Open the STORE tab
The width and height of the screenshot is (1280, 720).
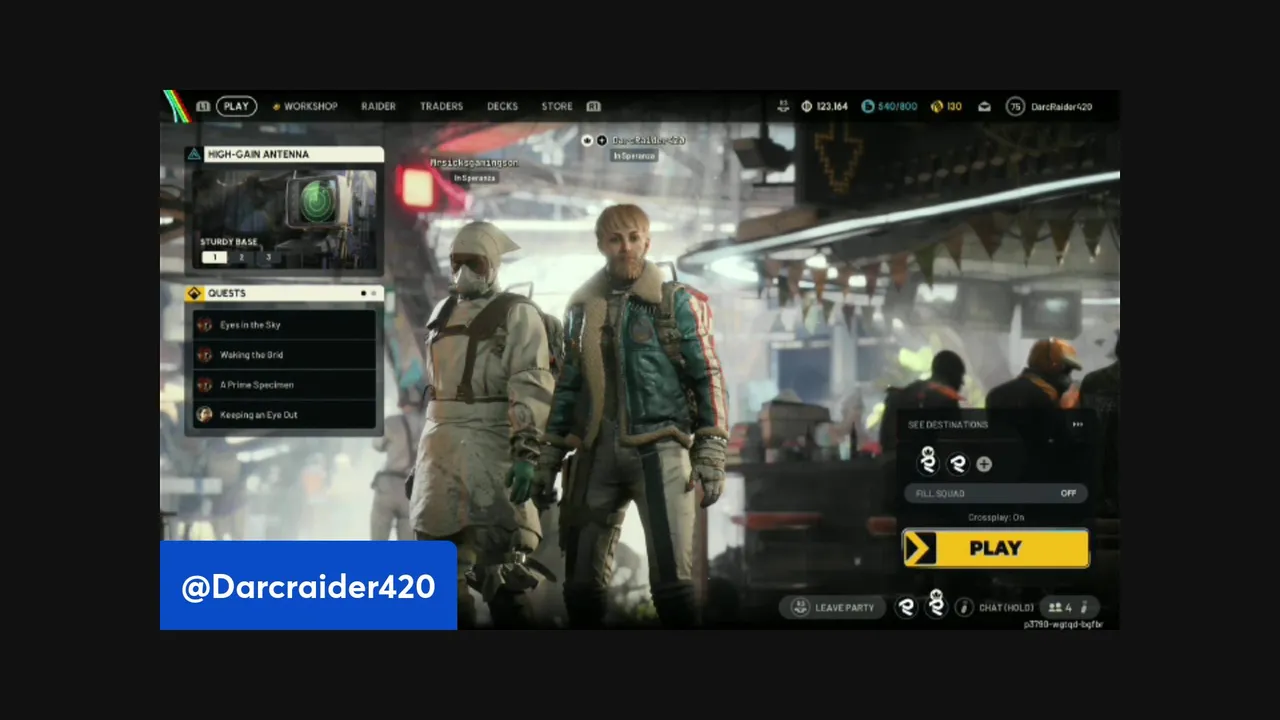pos(557,106)
